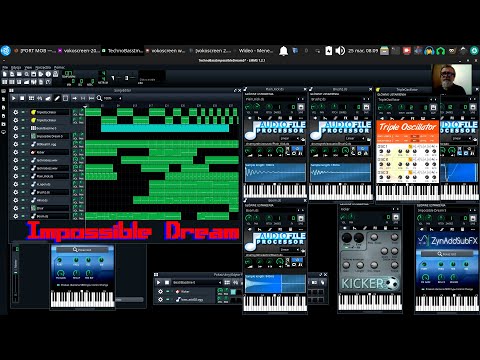480x360 pixels.
Task: Open the Automation Editor from main toolbar
Action: coord(26,81)
